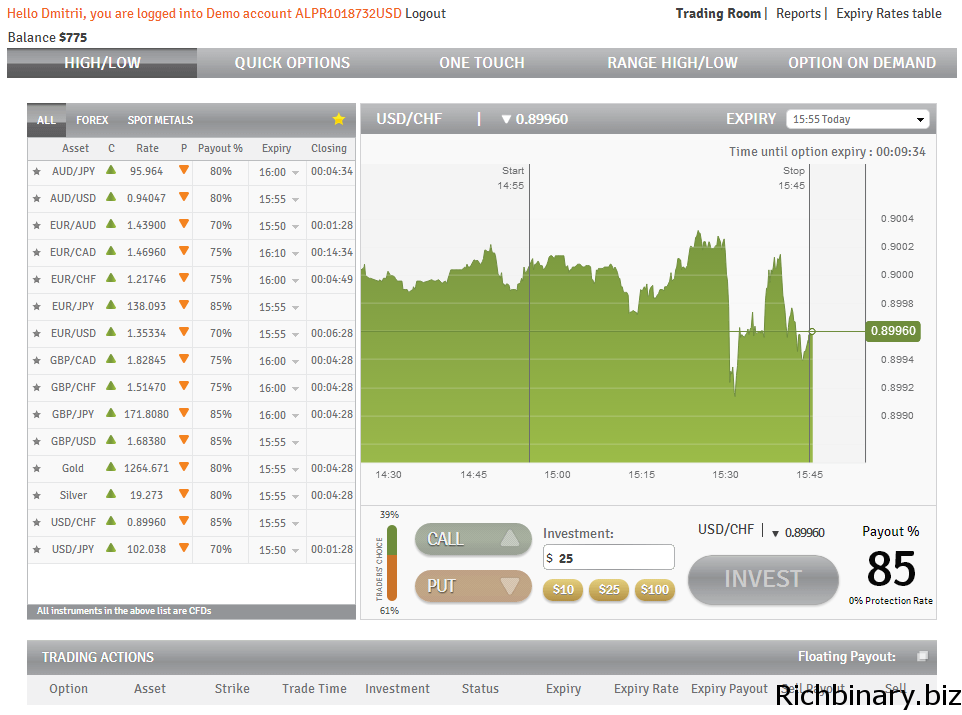Click the green call arrow for USD/CHF row

tap(111, 521)
